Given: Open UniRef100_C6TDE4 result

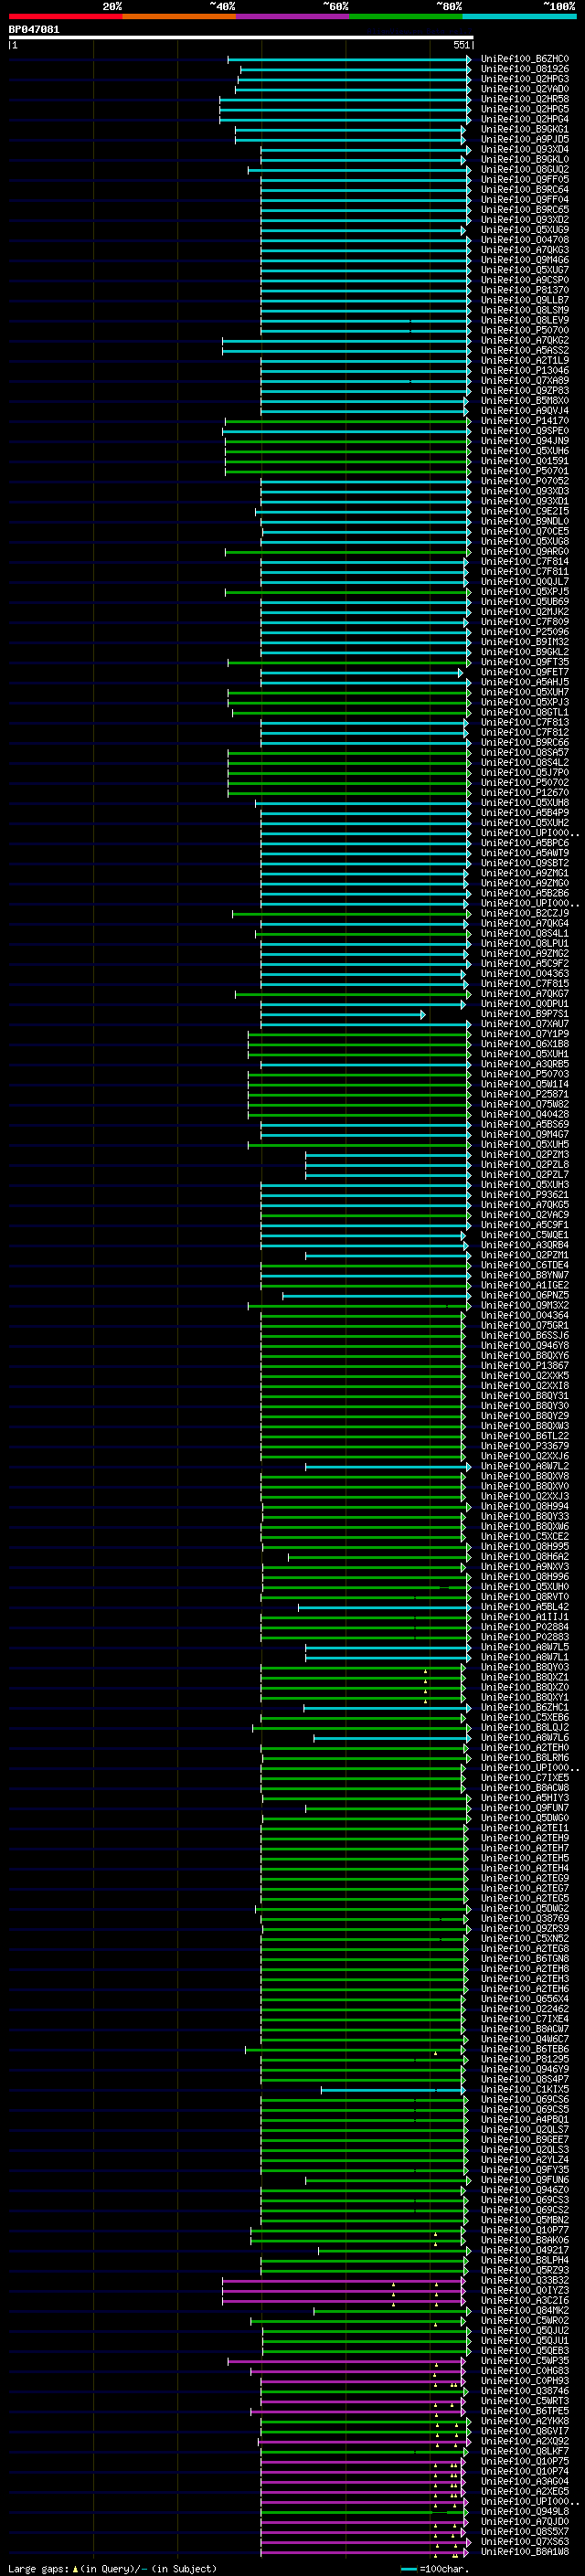Looking at the screenshot, I should (x=525, y=1264).
